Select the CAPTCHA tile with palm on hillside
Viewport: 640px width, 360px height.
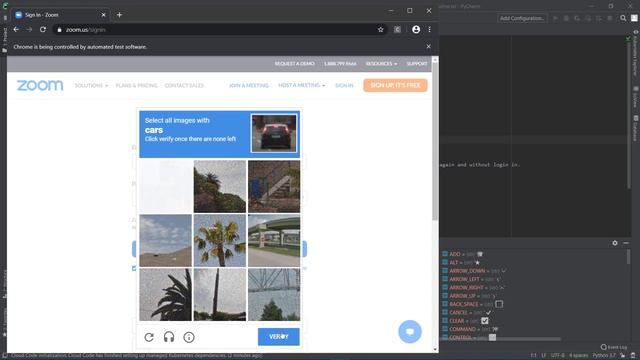tap(220, 187)
